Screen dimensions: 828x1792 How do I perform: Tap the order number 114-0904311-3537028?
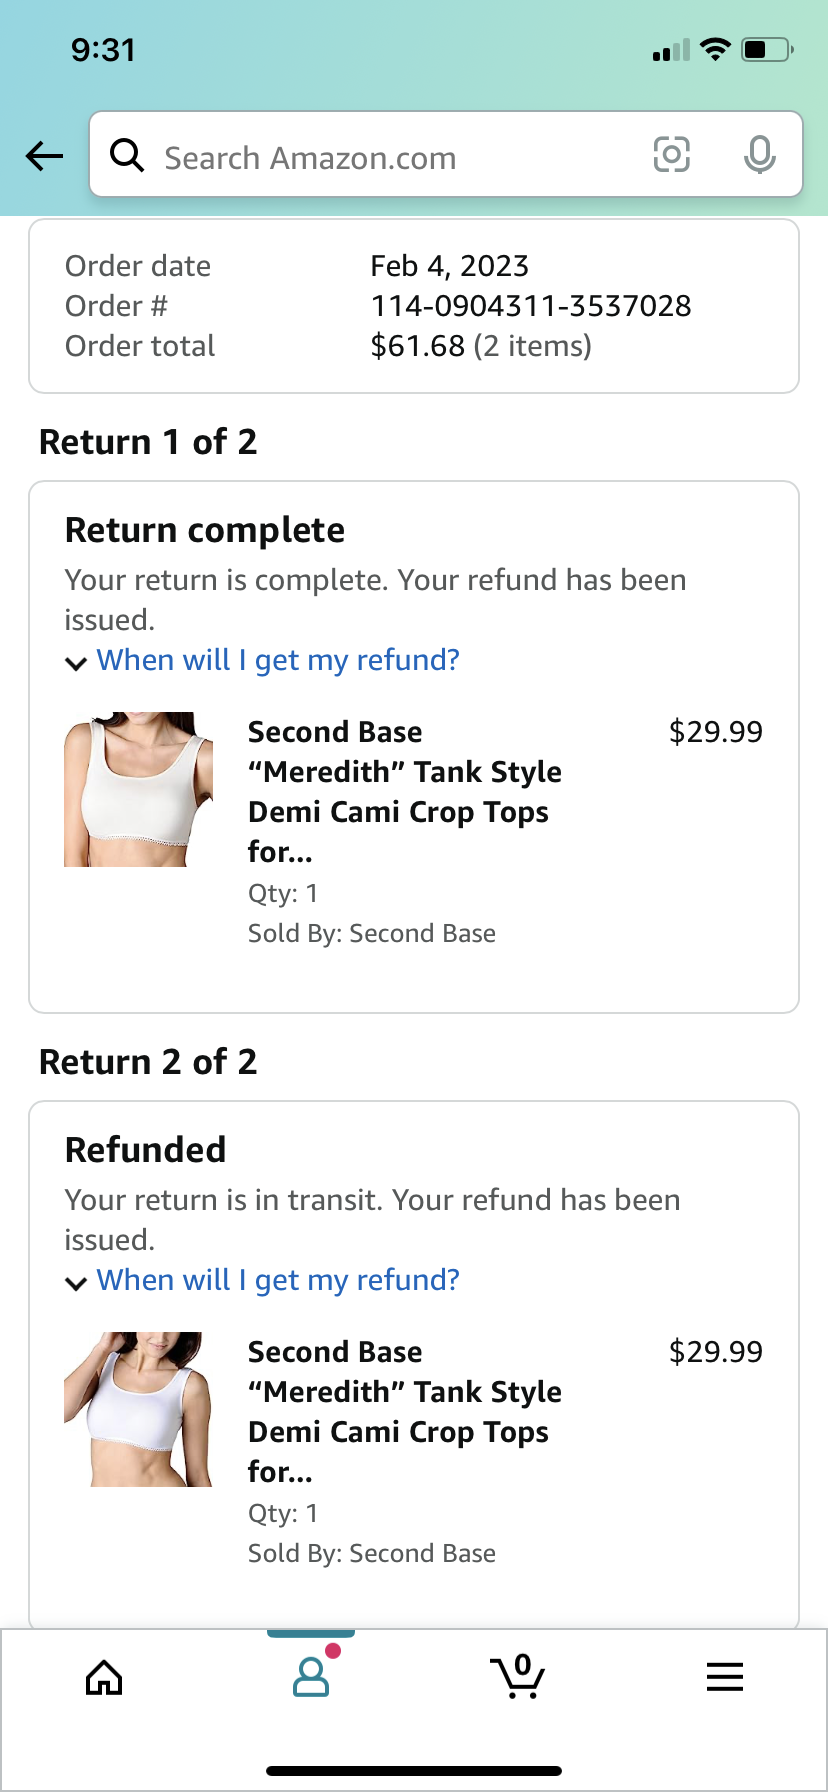click(x=530, y=306)
